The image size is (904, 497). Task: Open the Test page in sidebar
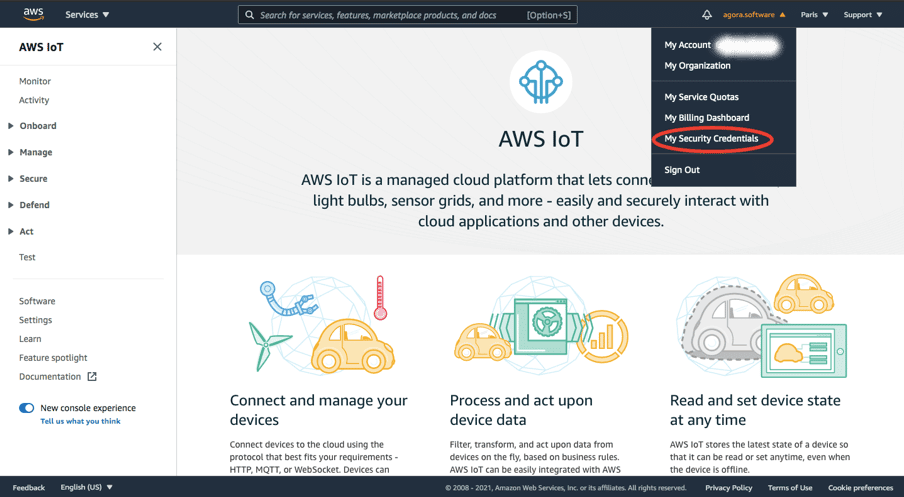click(x=27, y=257)
